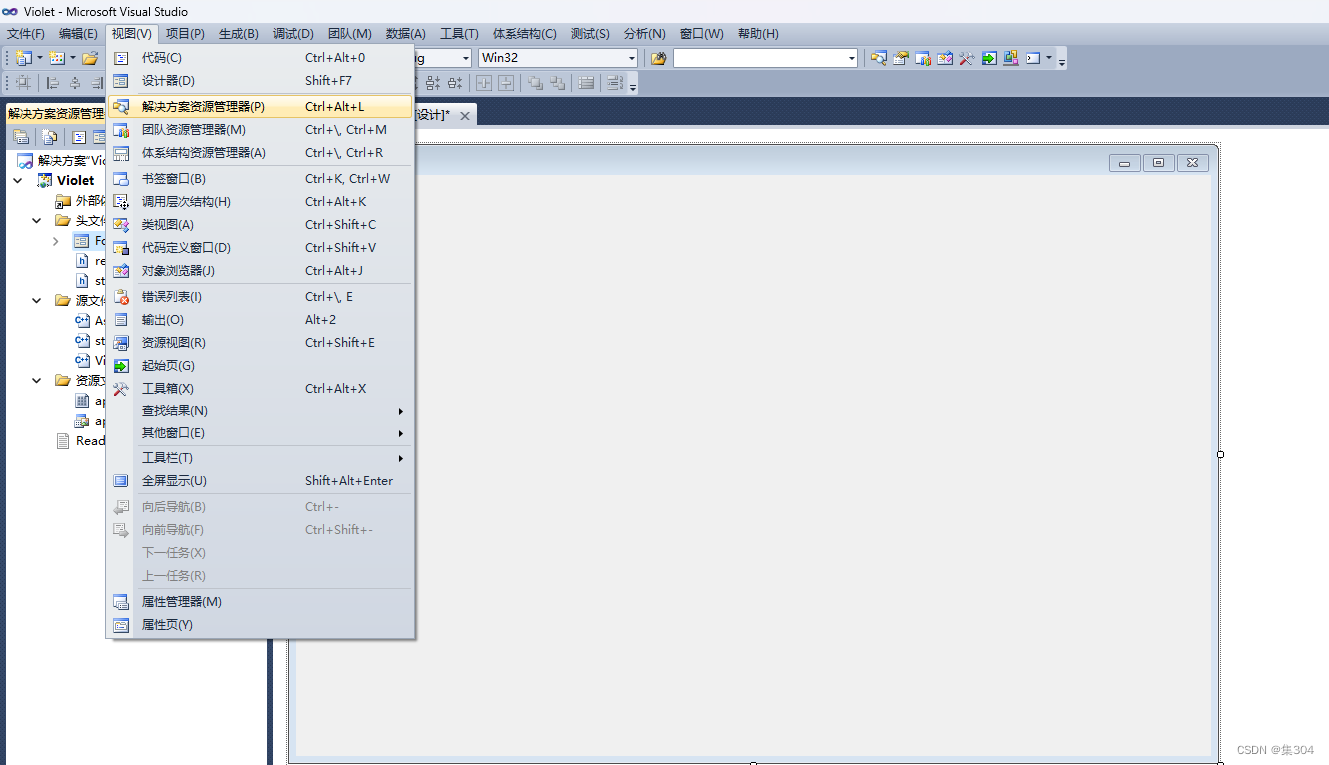
Task: Open the Properties Window toolbar icon
Action: tap(901, 58)
